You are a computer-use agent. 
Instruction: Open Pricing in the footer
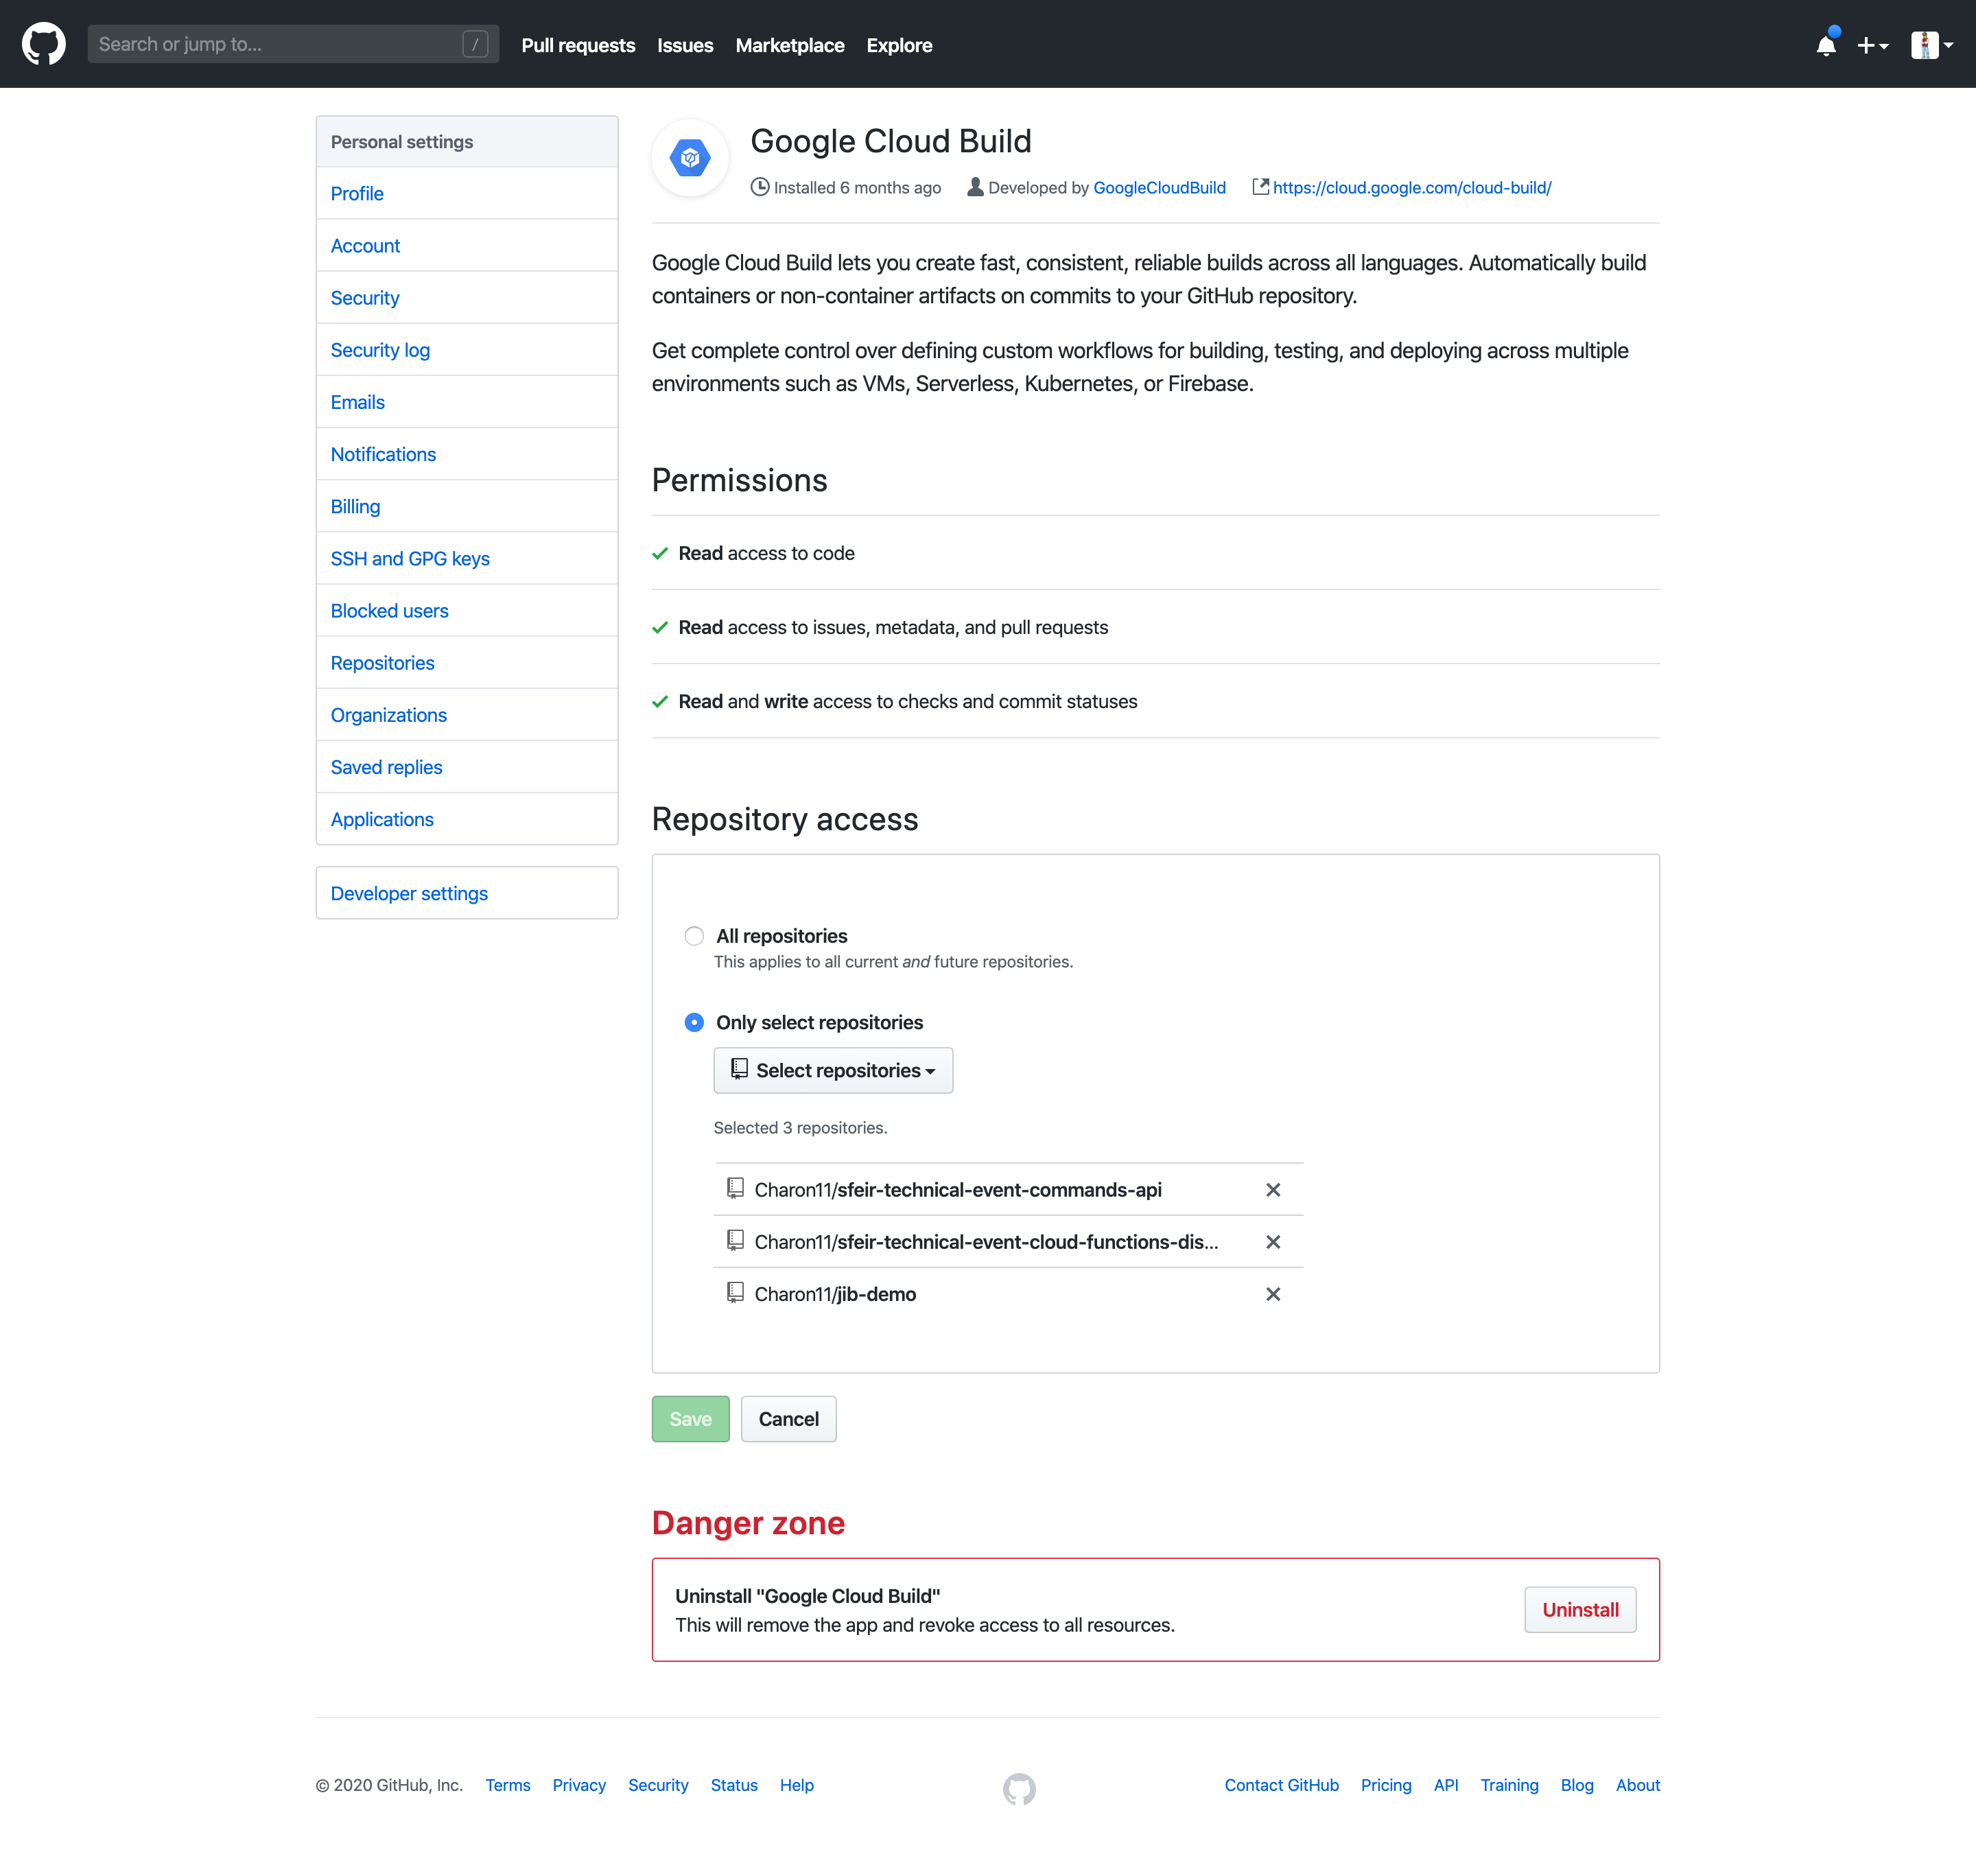click(x=1386, y=1785)
